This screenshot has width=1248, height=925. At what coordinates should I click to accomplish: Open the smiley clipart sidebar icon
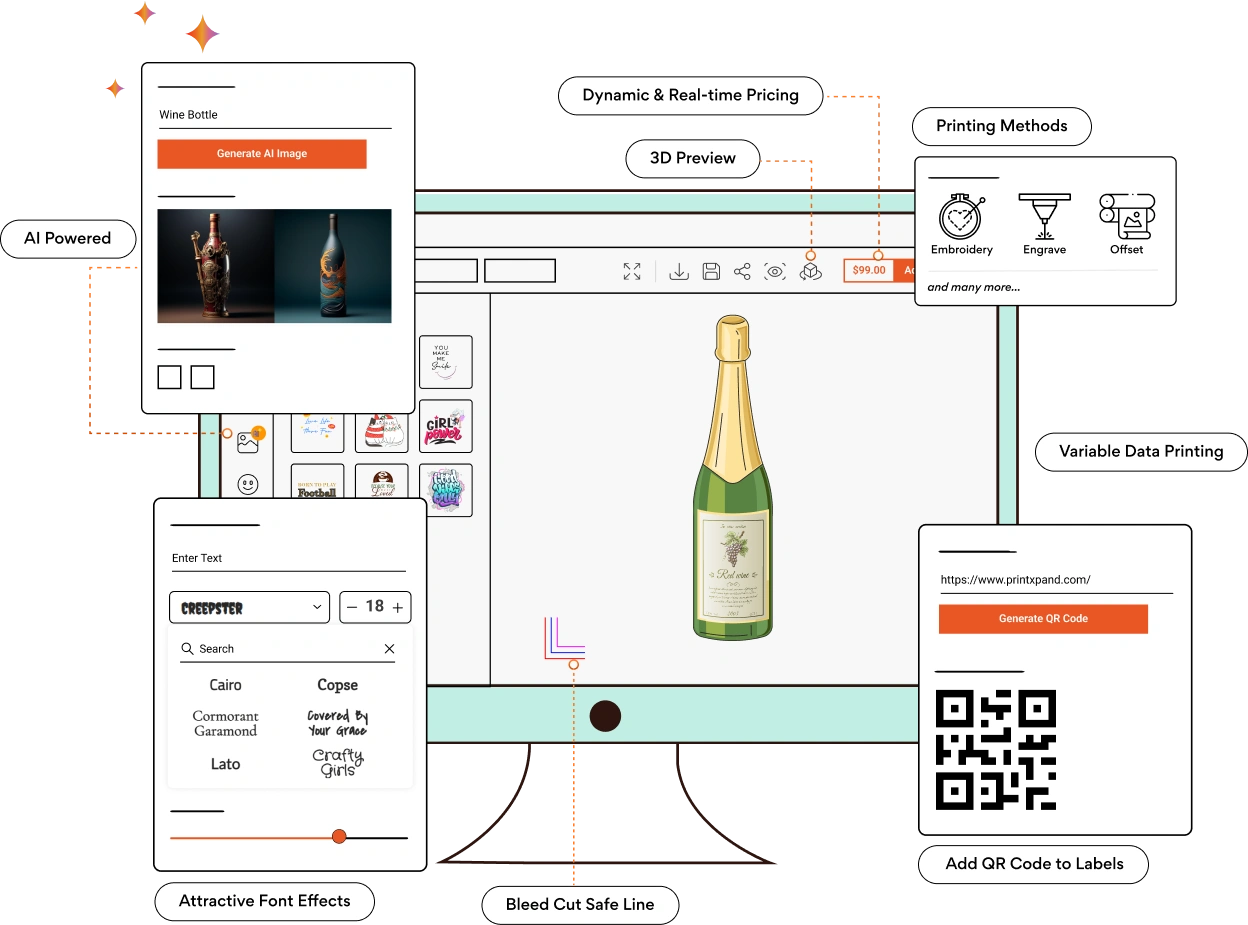tap(248, 485)
